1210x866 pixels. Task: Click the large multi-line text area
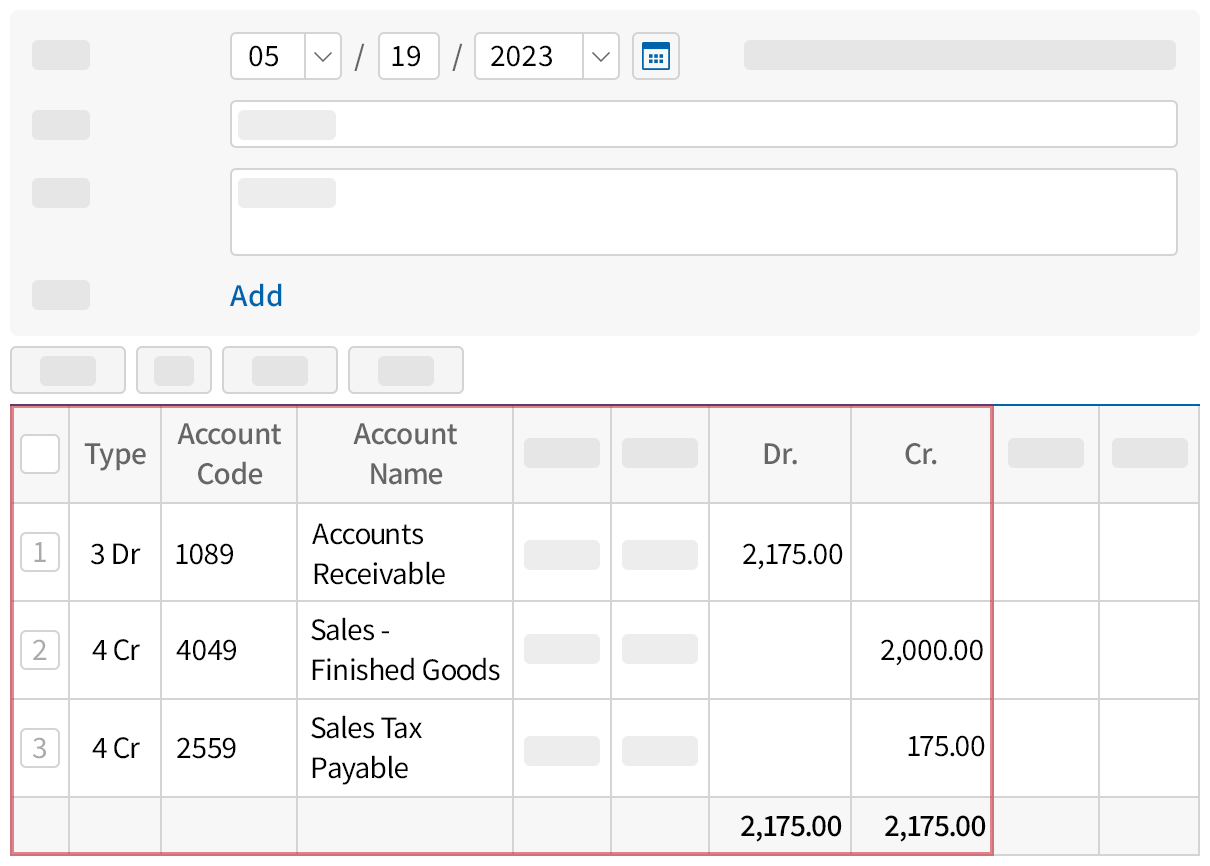[x=703, y=212]
